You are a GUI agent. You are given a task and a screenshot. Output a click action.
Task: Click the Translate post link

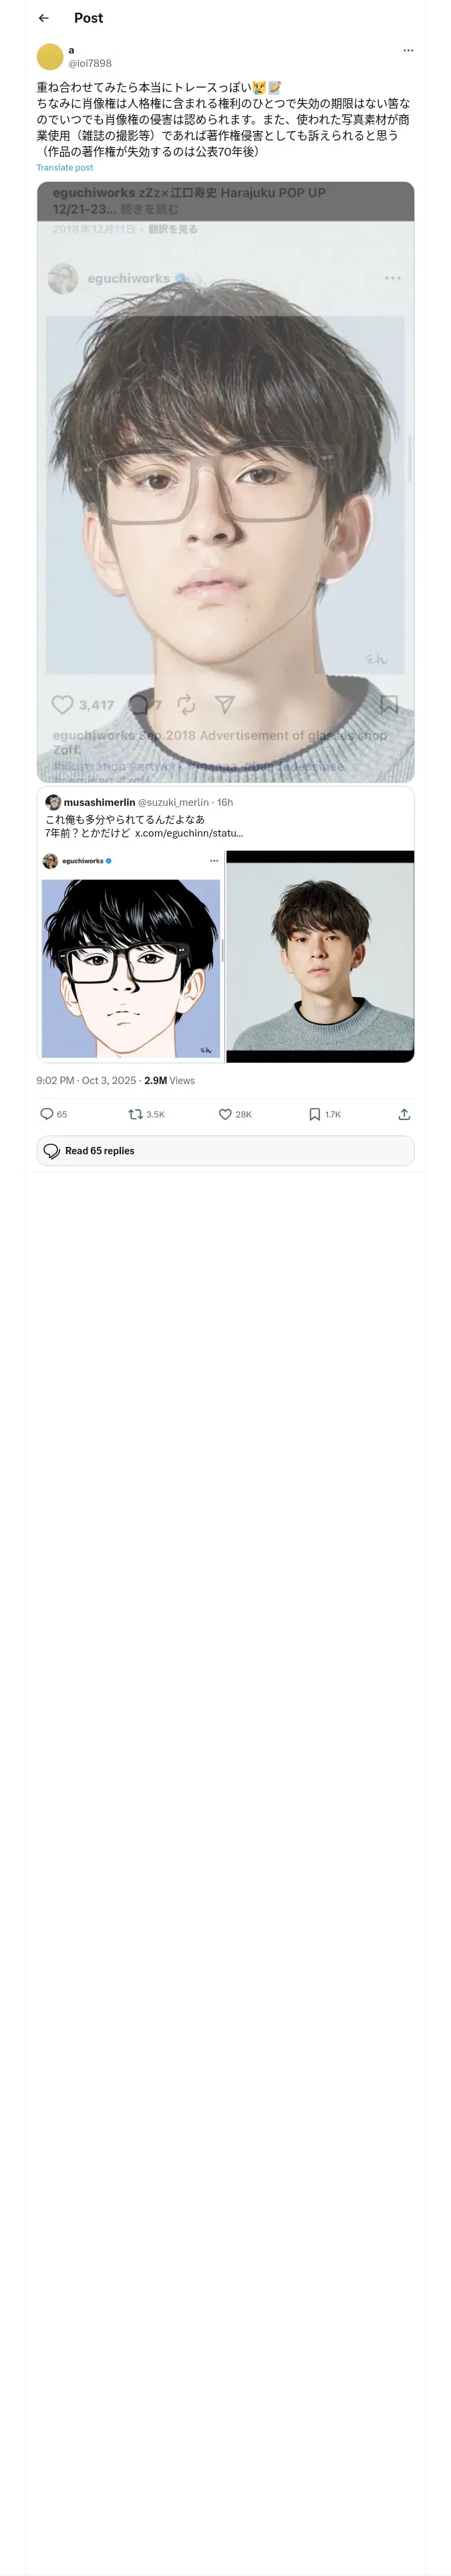(x=64, y=168)
